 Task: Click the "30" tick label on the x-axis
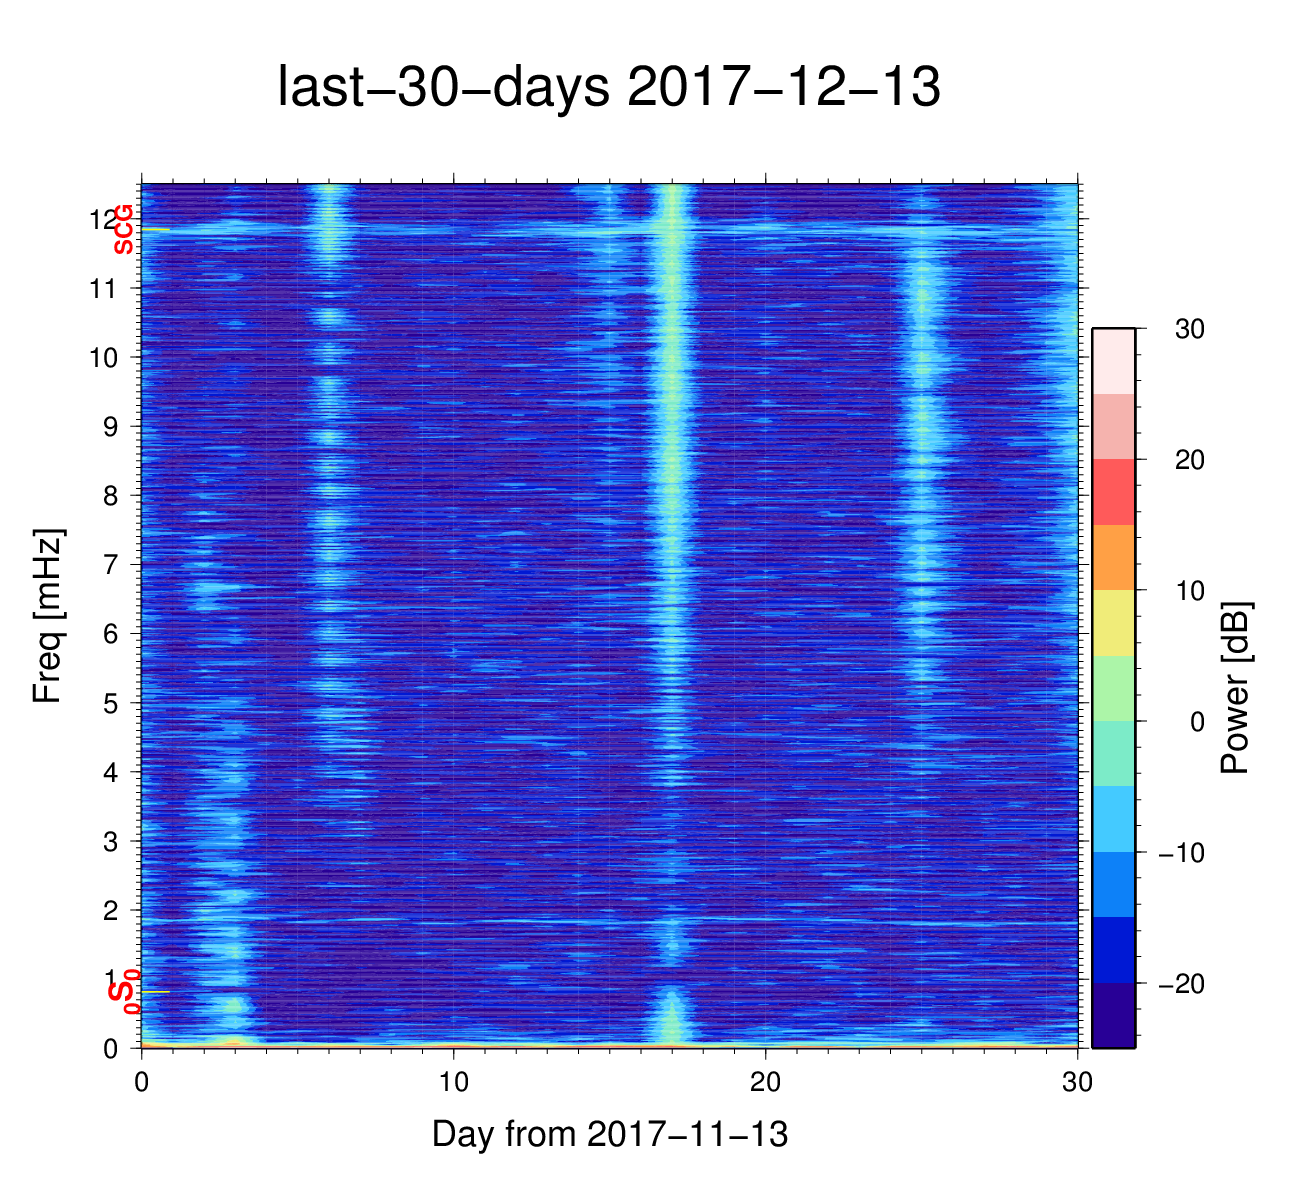[x=1077, y=1082]
